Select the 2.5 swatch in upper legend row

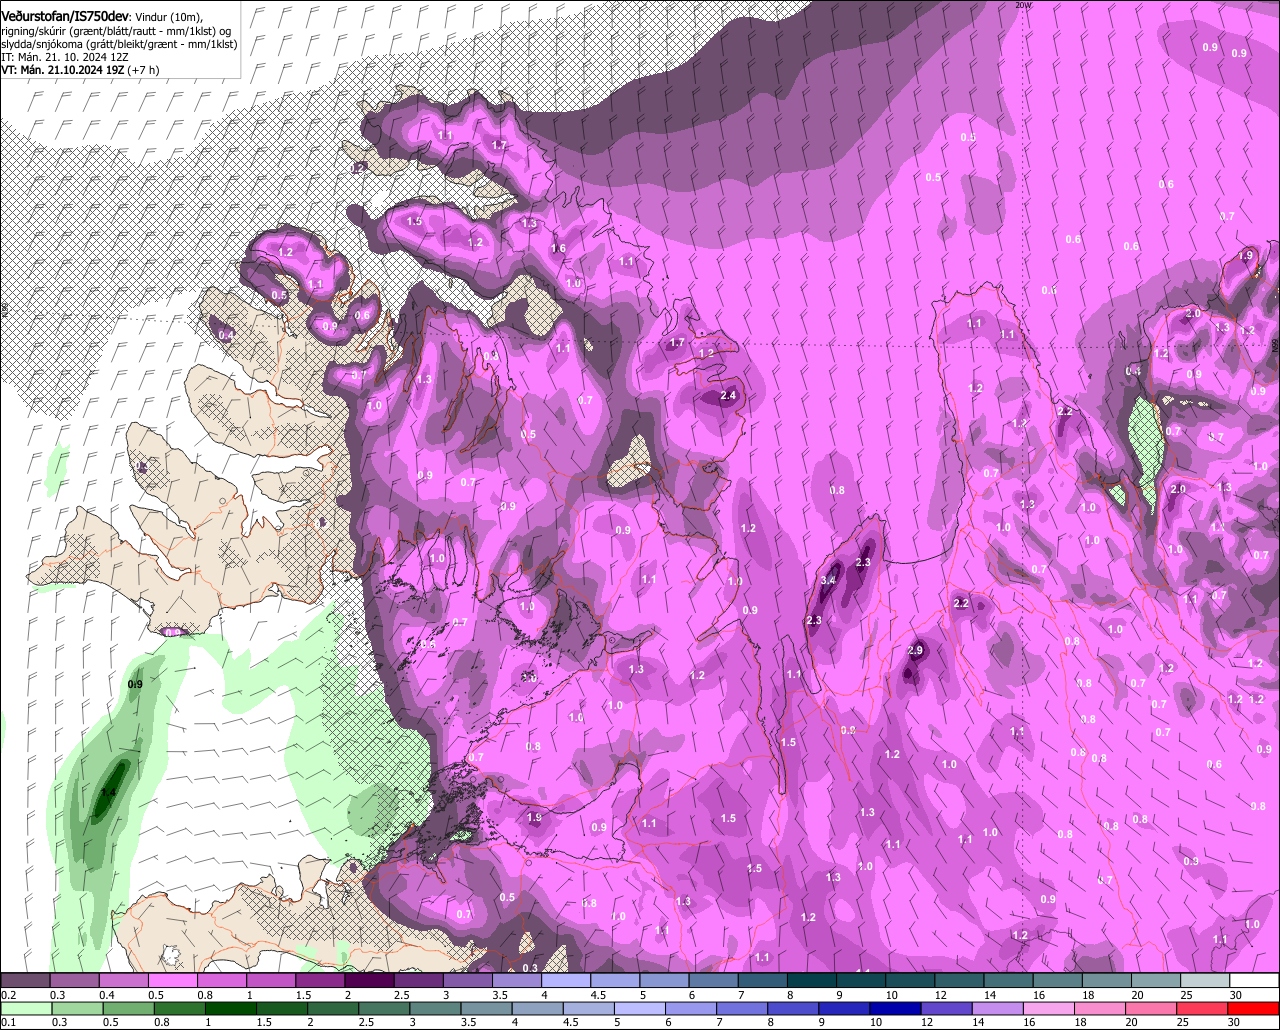(x=418, y=981)
